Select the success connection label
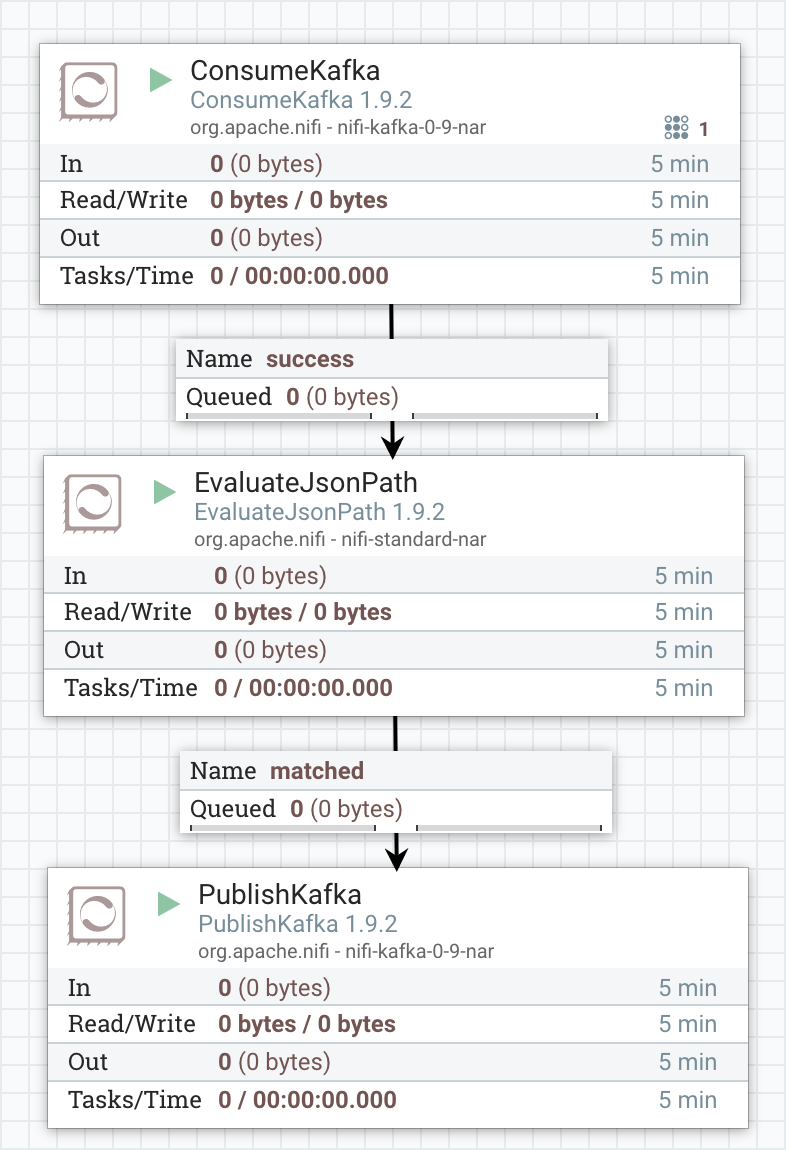This screenshot has width=786, height=1150. [x=309, y=359]
